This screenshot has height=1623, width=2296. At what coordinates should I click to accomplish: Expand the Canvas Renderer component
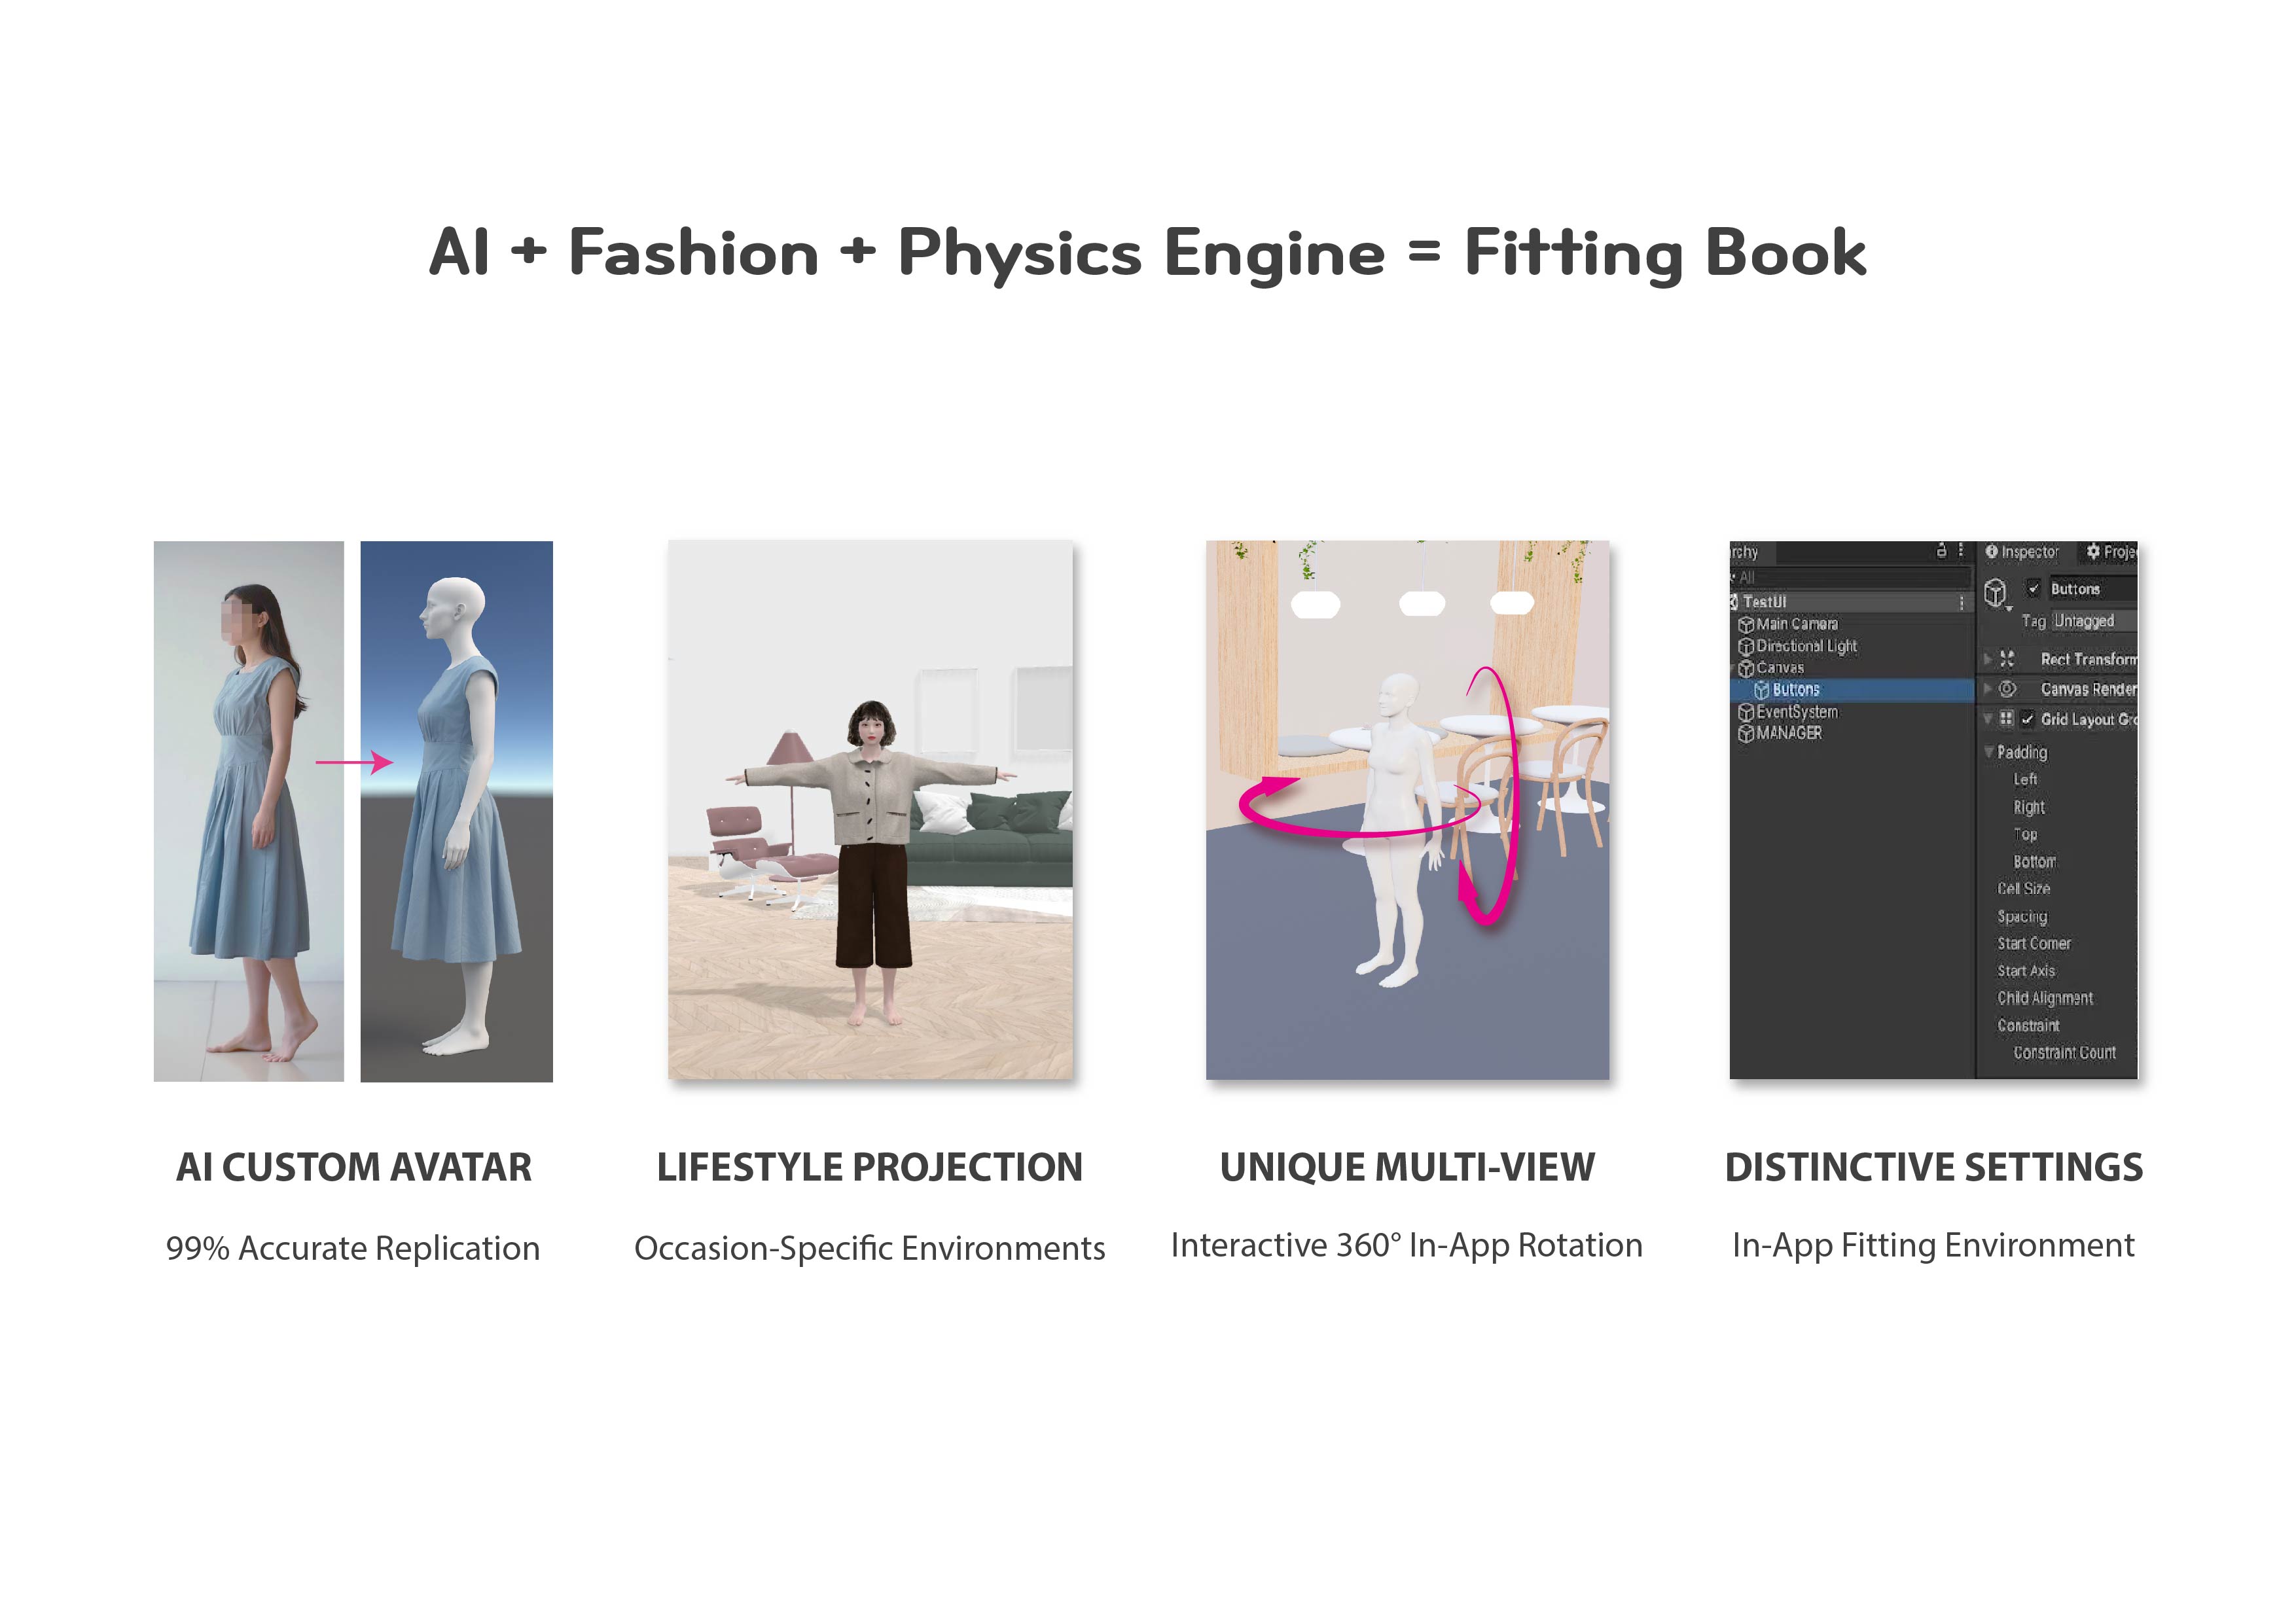click(x=1988, y=689)
